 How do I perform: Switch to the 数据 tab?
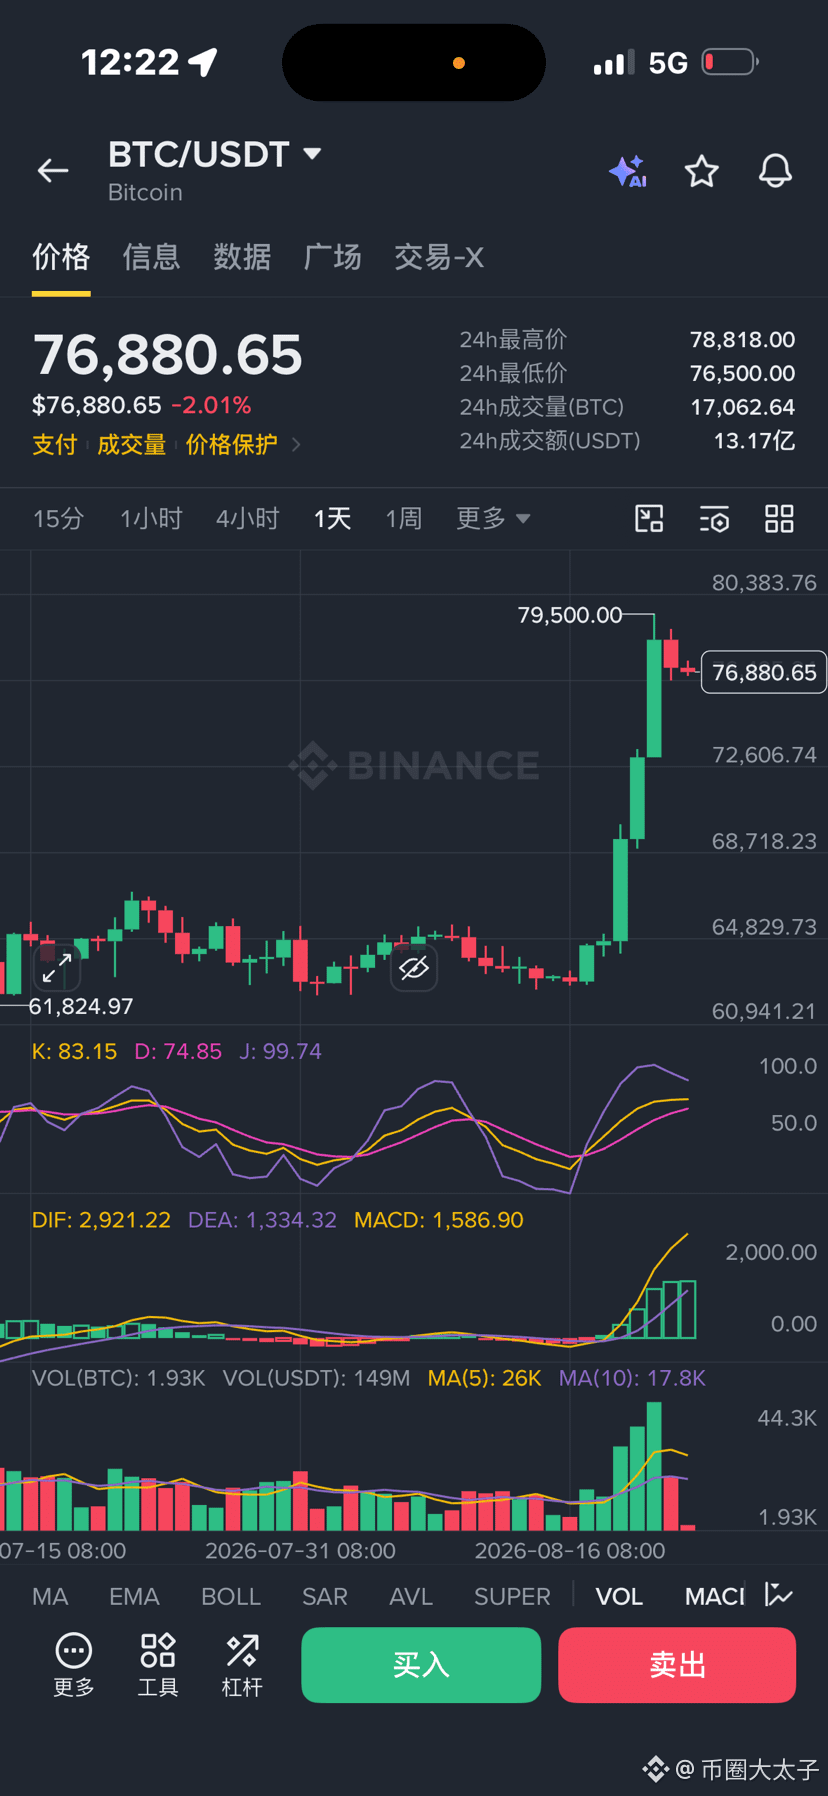242,257
